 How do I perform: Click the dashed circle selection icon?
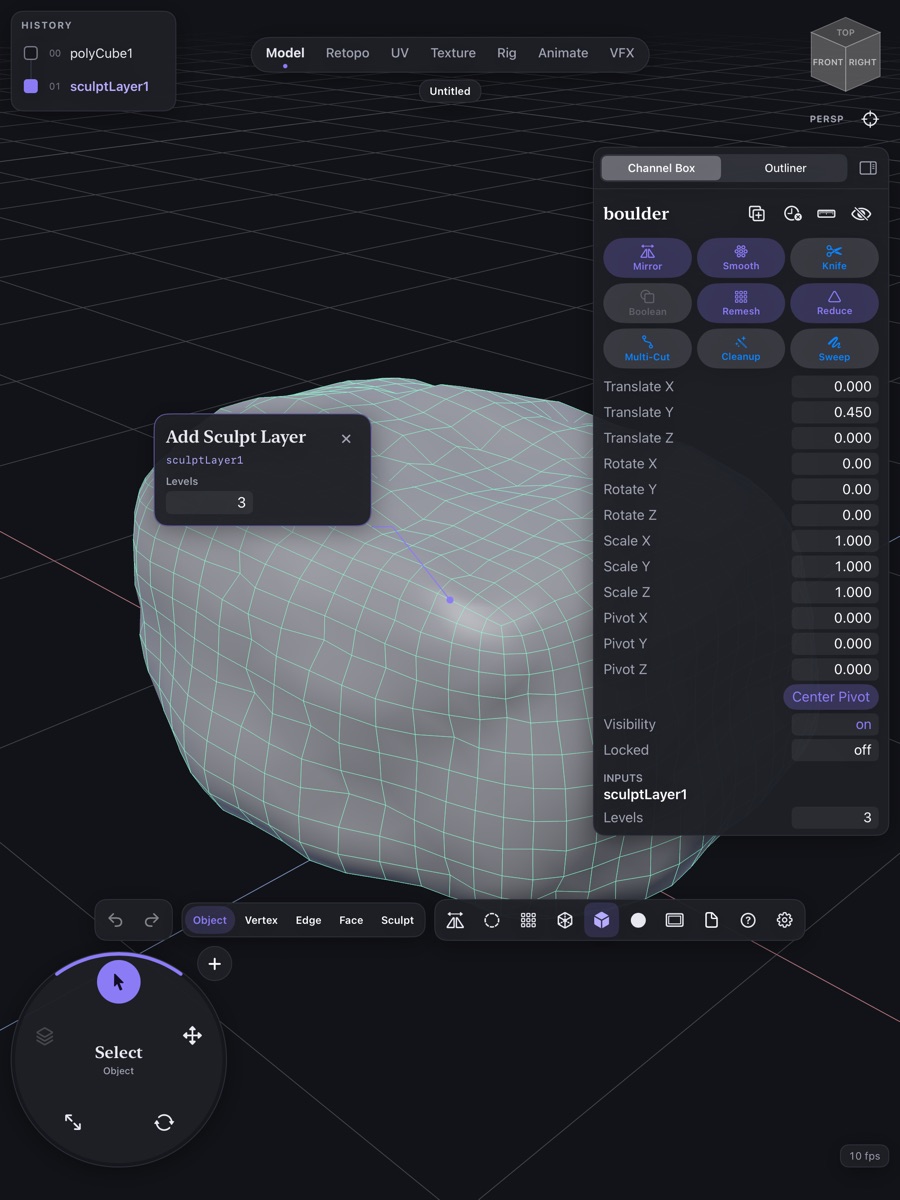point(492,920)
